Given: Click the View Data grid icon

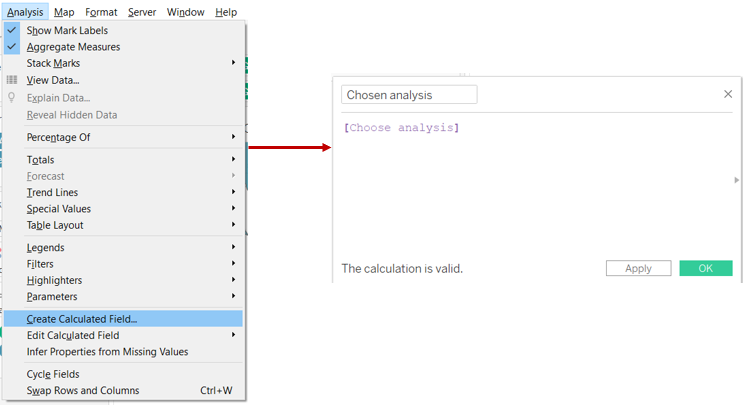Looking at the screenshot, I should click(x=12, y=80).
